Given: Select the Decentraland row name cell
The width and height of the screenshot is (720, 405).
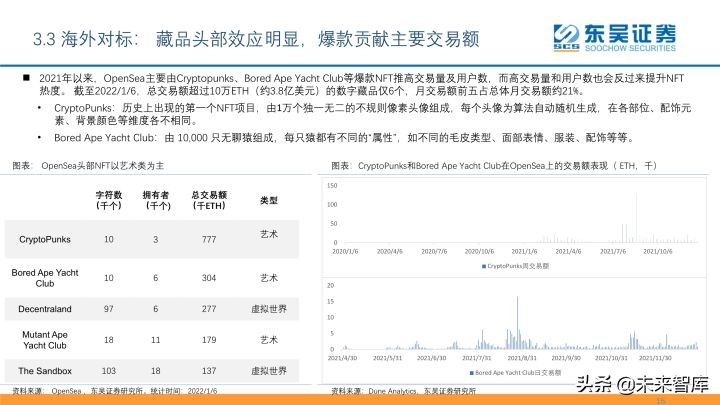Looking at the screenshot, I should (45, 309).
